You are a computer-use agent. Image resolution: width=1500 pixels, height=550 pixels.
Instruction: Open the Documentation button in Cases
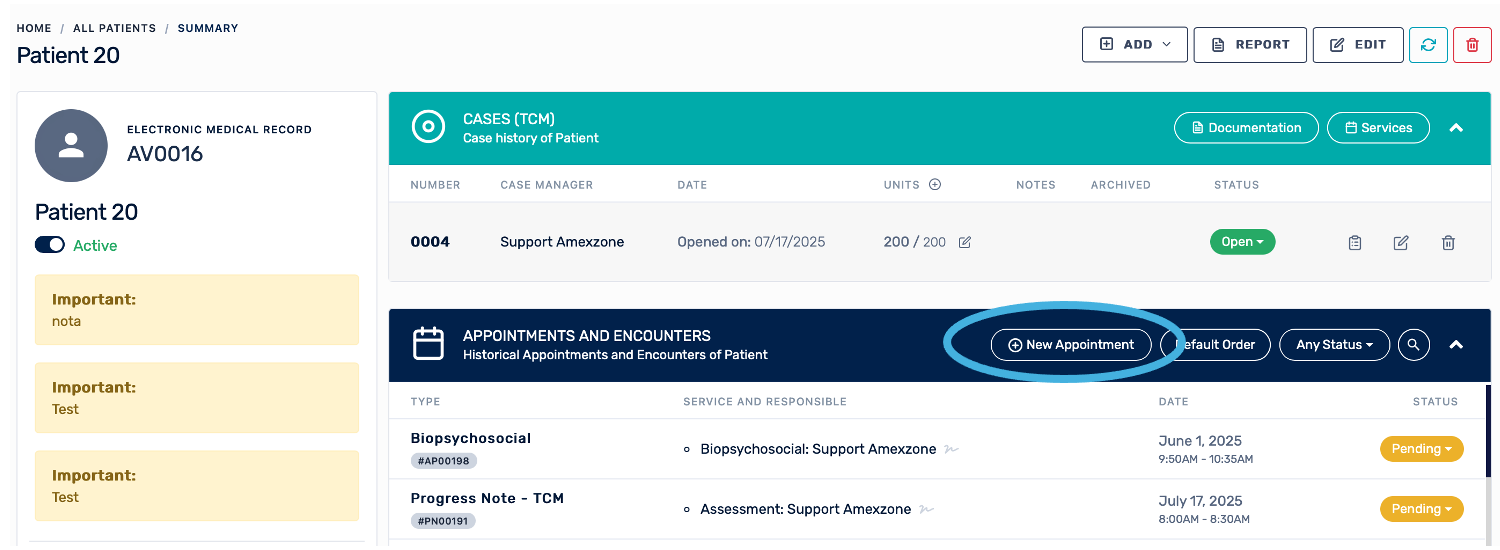point(1245,128)
